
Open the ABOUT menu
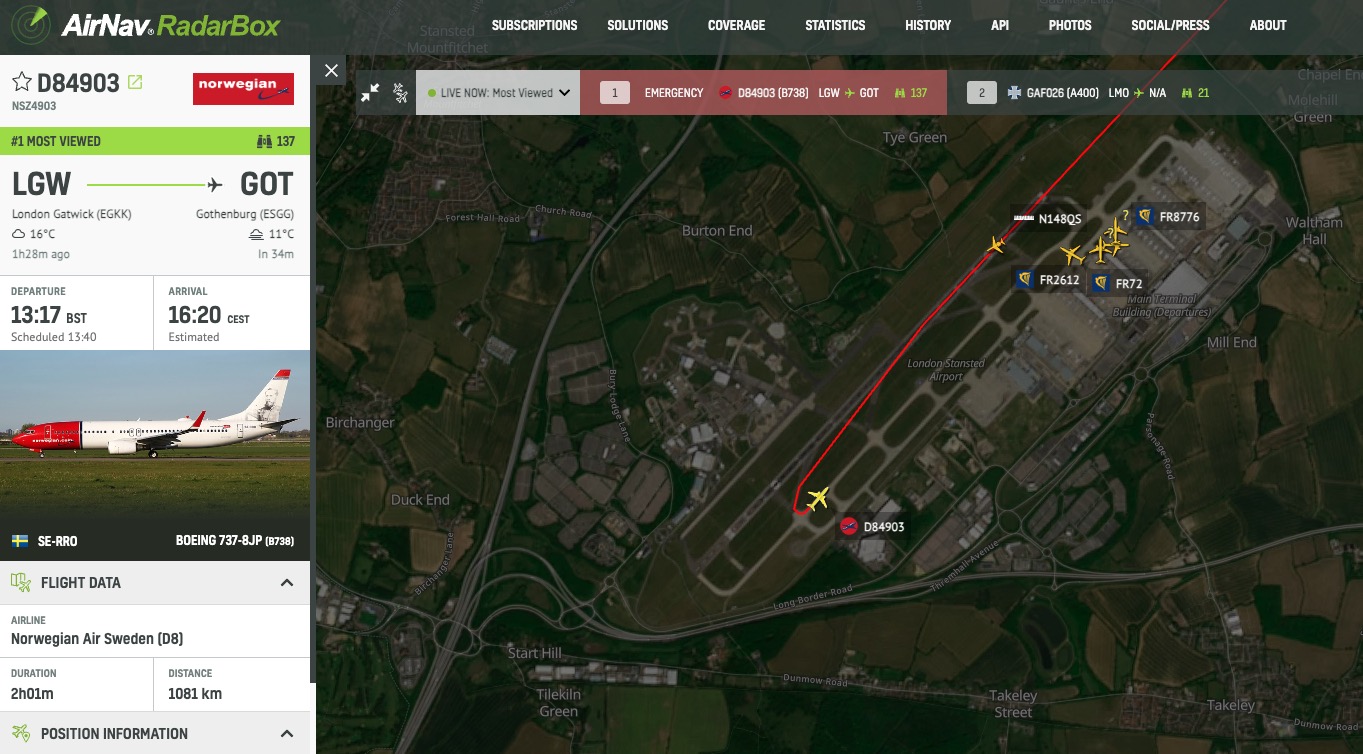coord(1268,25)
